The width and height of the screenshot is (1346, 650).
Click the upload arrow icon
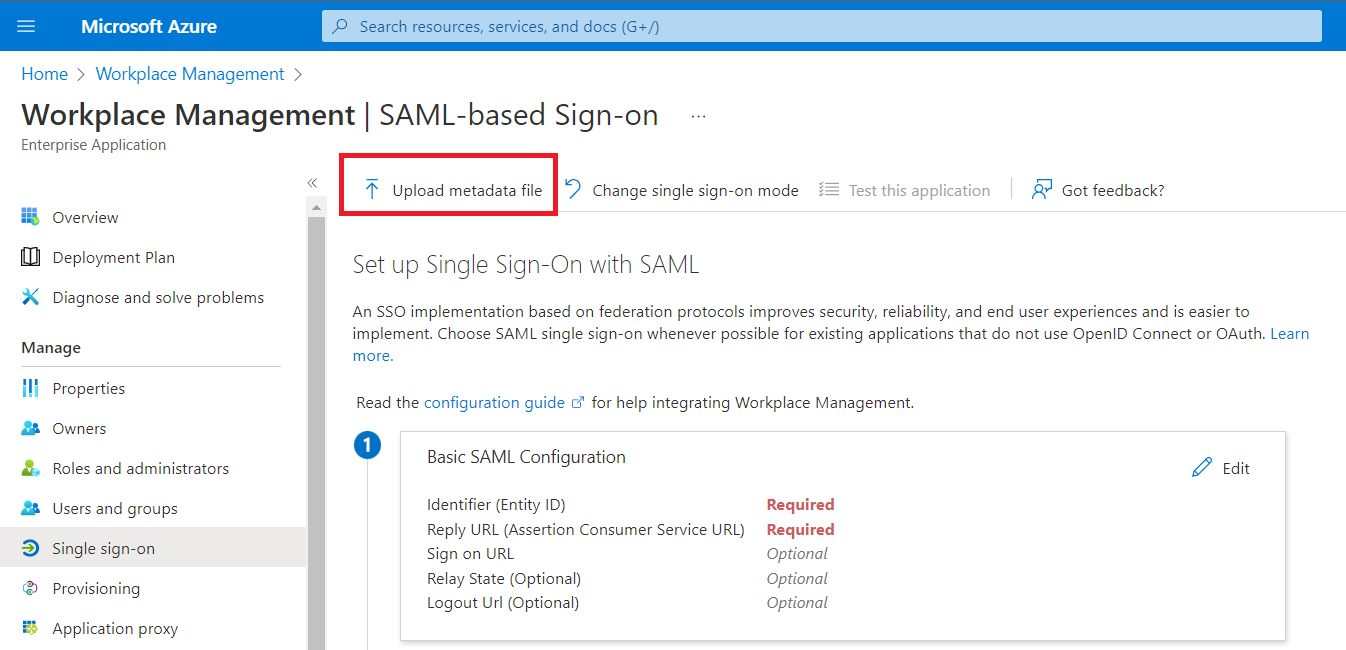(x=372, y=190)
